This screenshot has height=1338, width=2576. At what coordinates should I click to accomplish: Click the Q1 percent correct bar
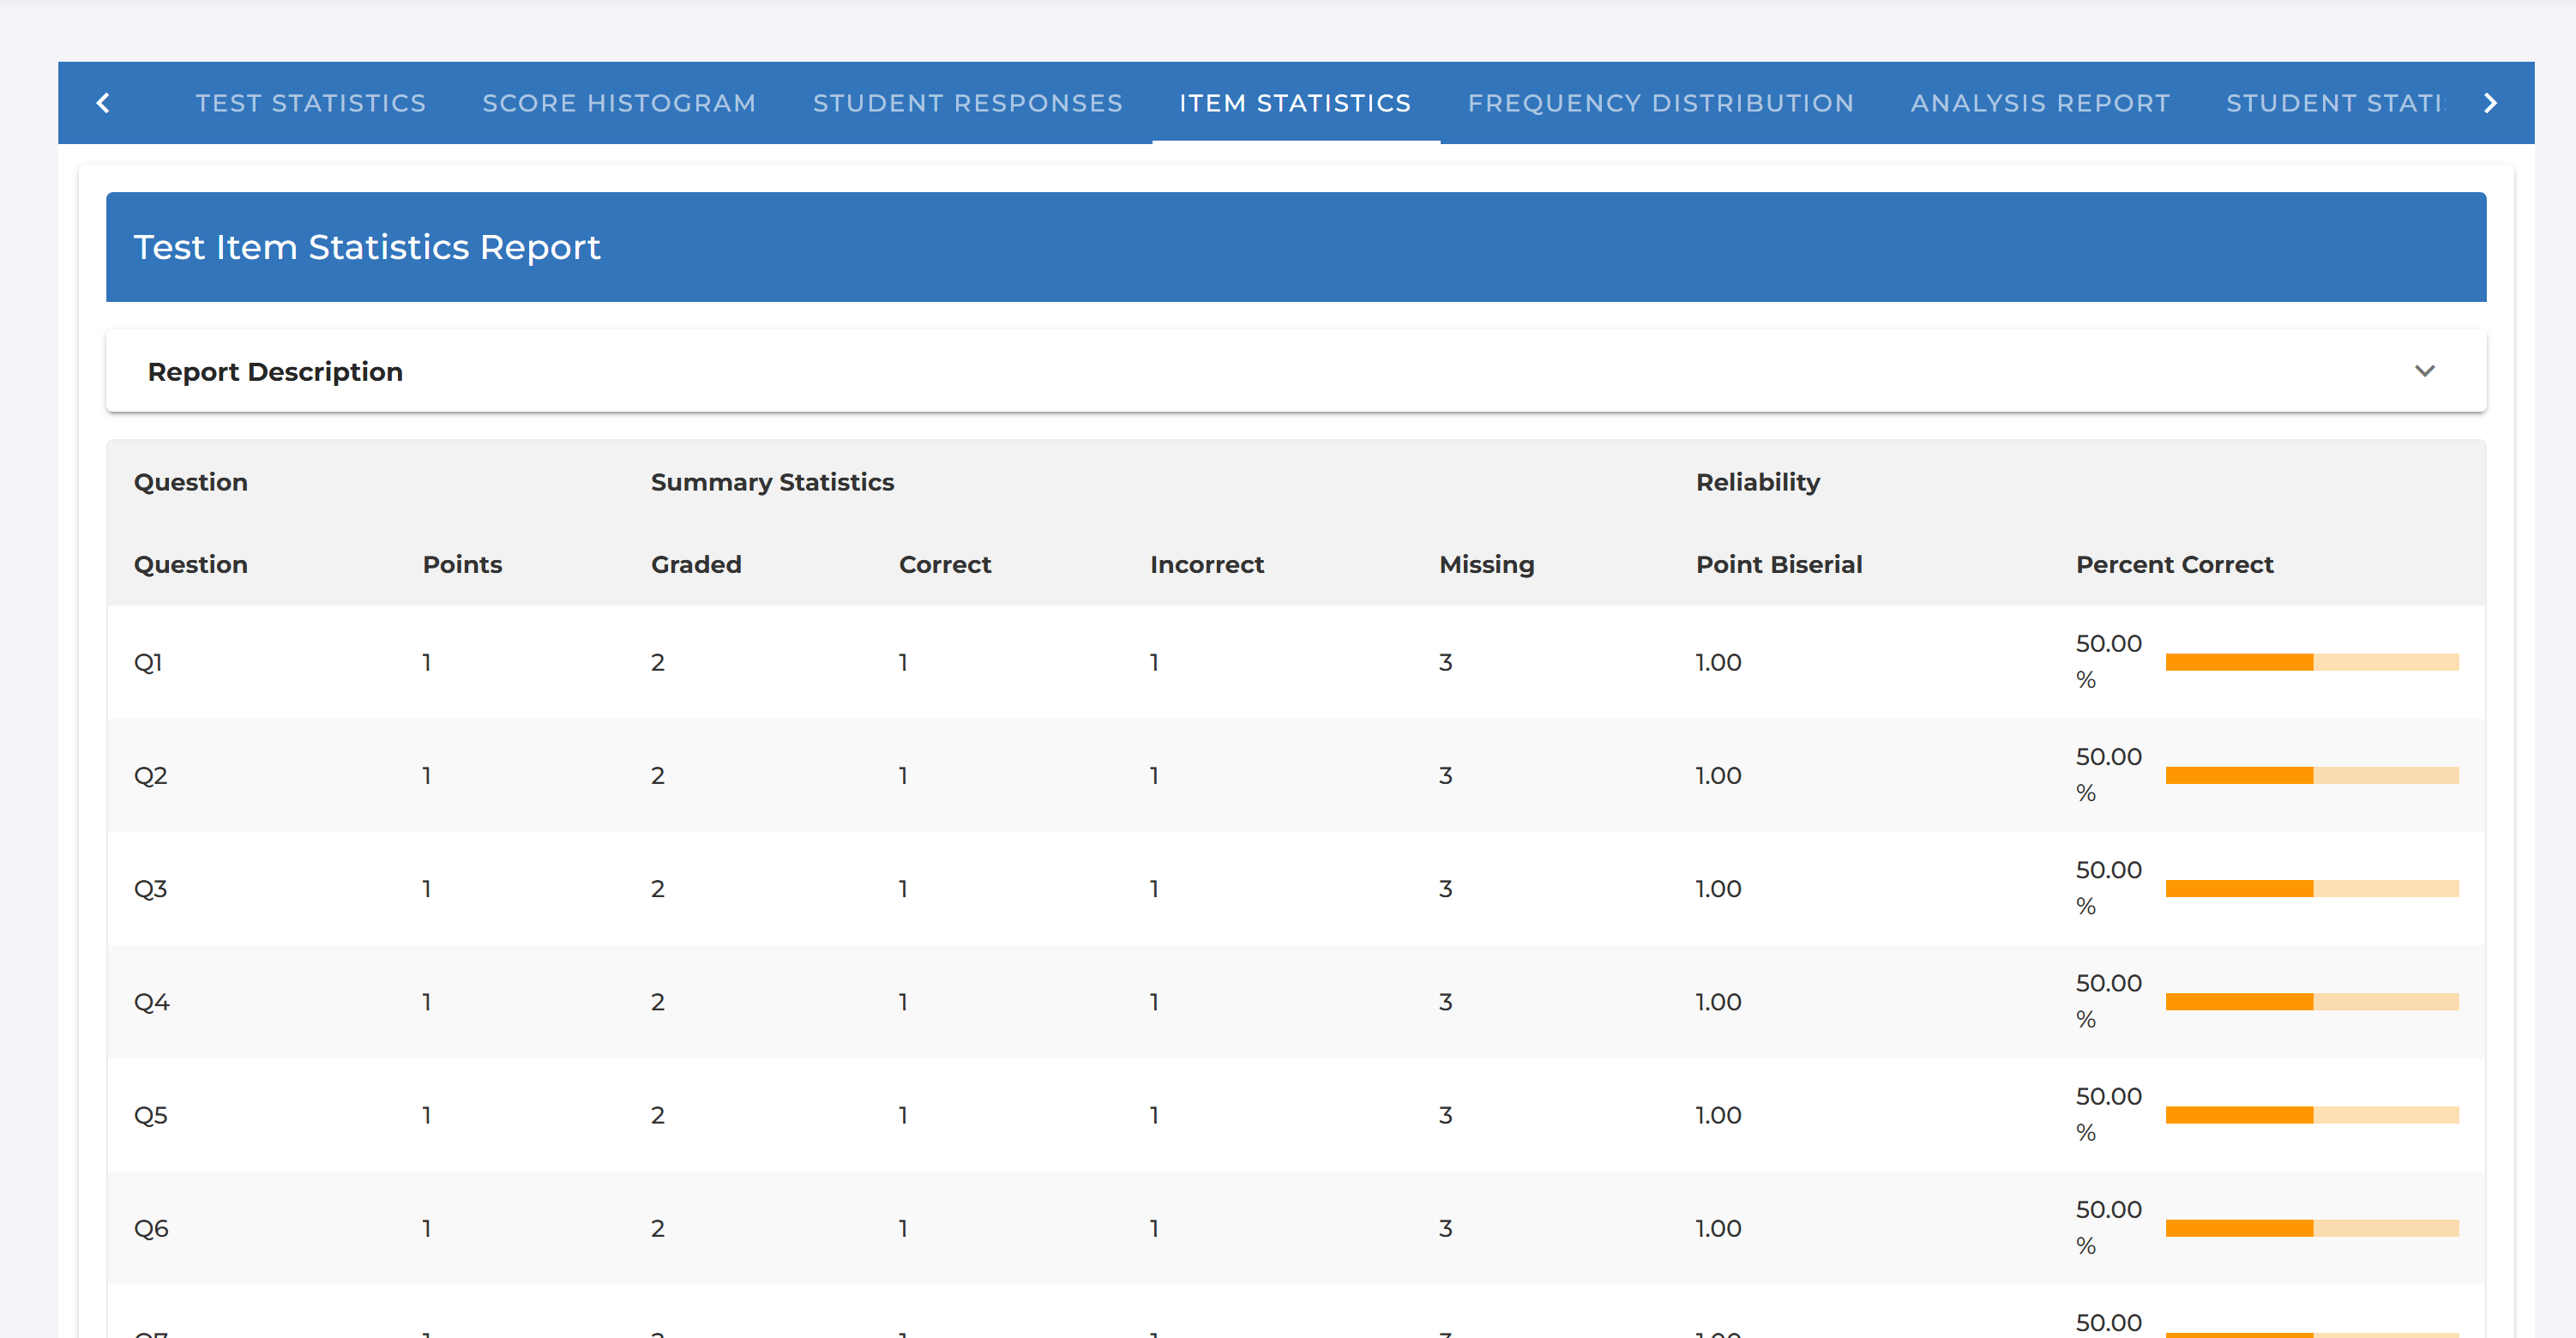tap(2311, 662)
